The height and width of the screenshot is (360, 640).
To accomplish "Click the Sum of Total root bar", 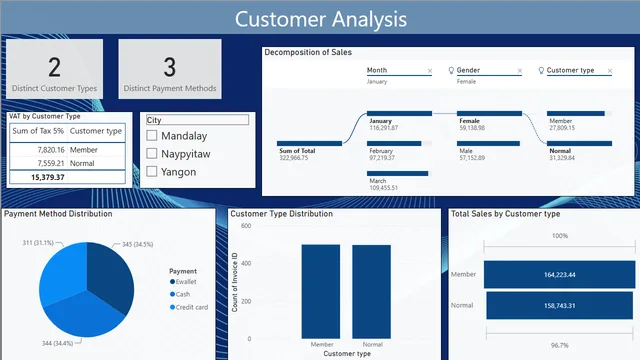I will click(x=309, y=144).
